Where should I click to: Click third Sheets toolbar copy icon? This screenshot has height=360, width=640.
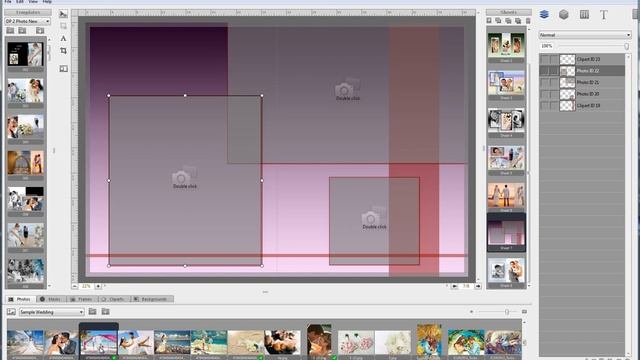pos(508,20)
